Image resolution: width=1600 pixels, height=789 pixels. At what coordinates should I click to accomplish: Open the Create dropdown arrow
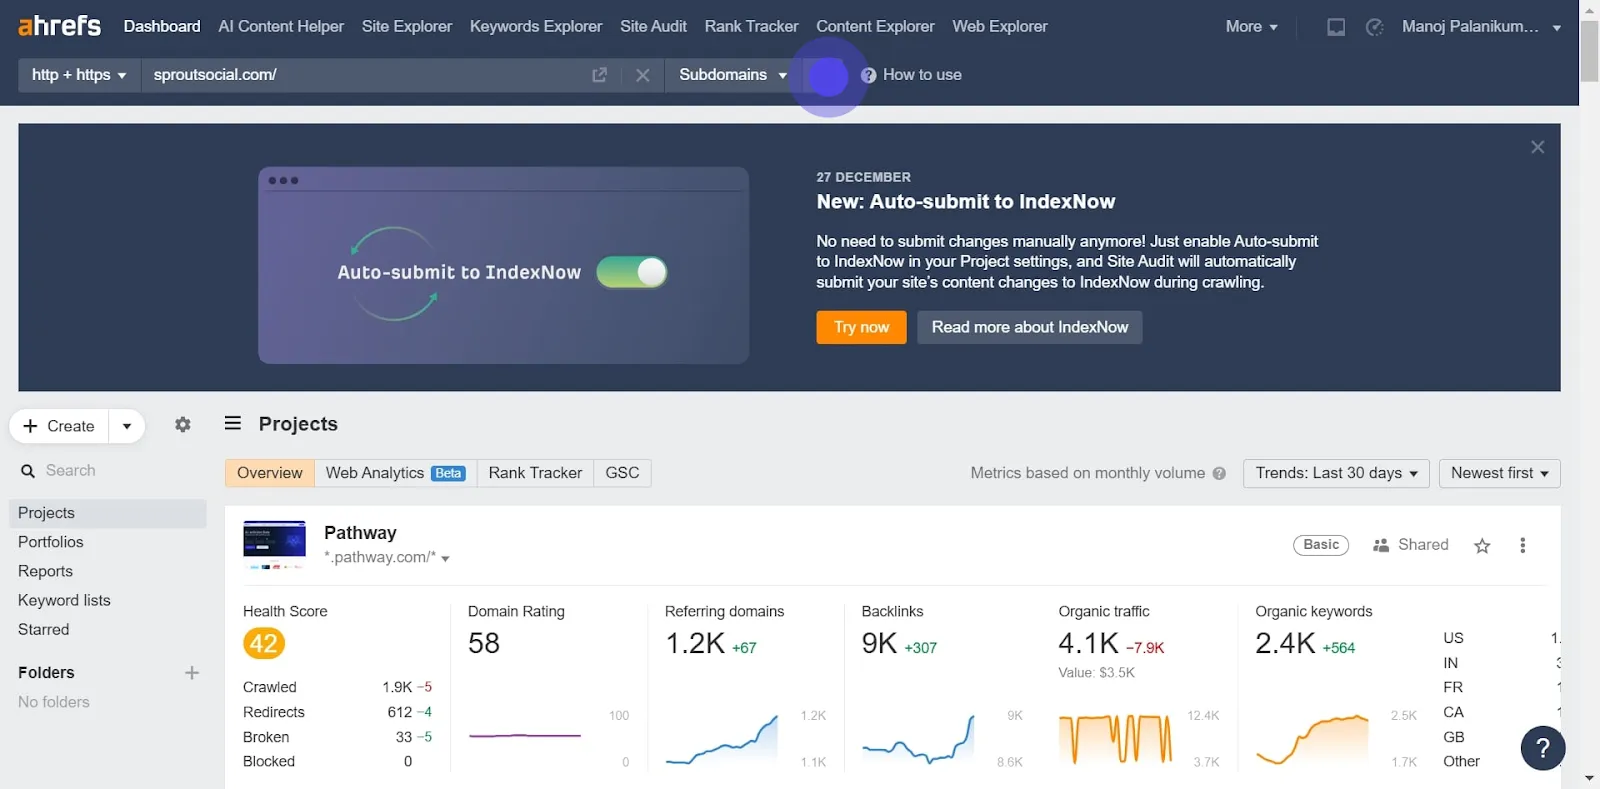(x=127, y=426)
